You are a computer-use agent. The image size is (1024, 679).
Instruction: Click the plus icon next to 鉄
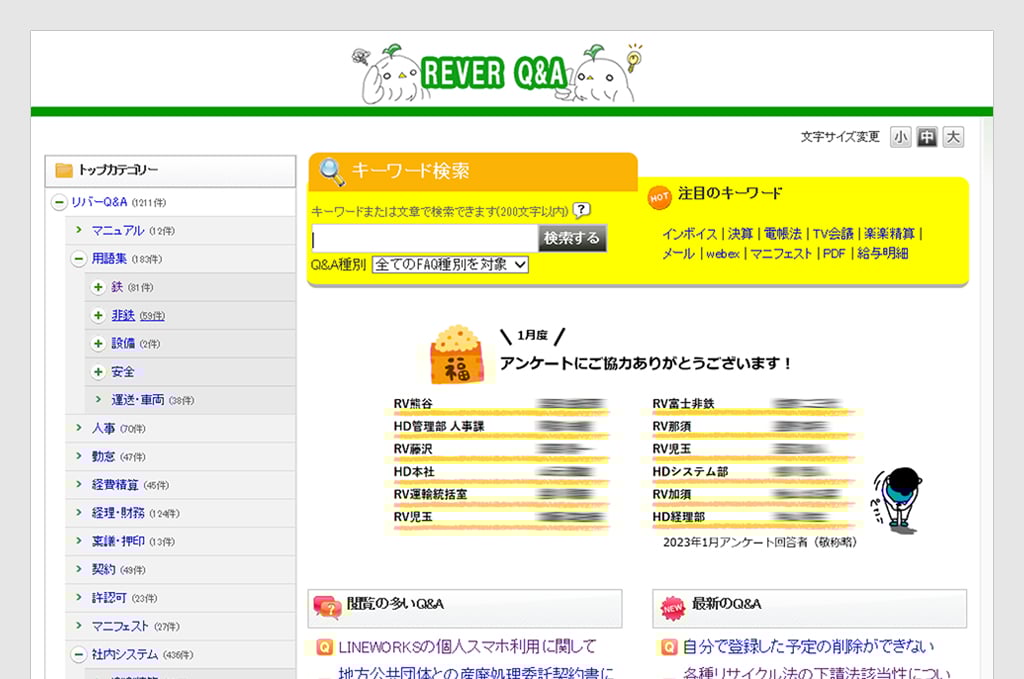[98, 287]
